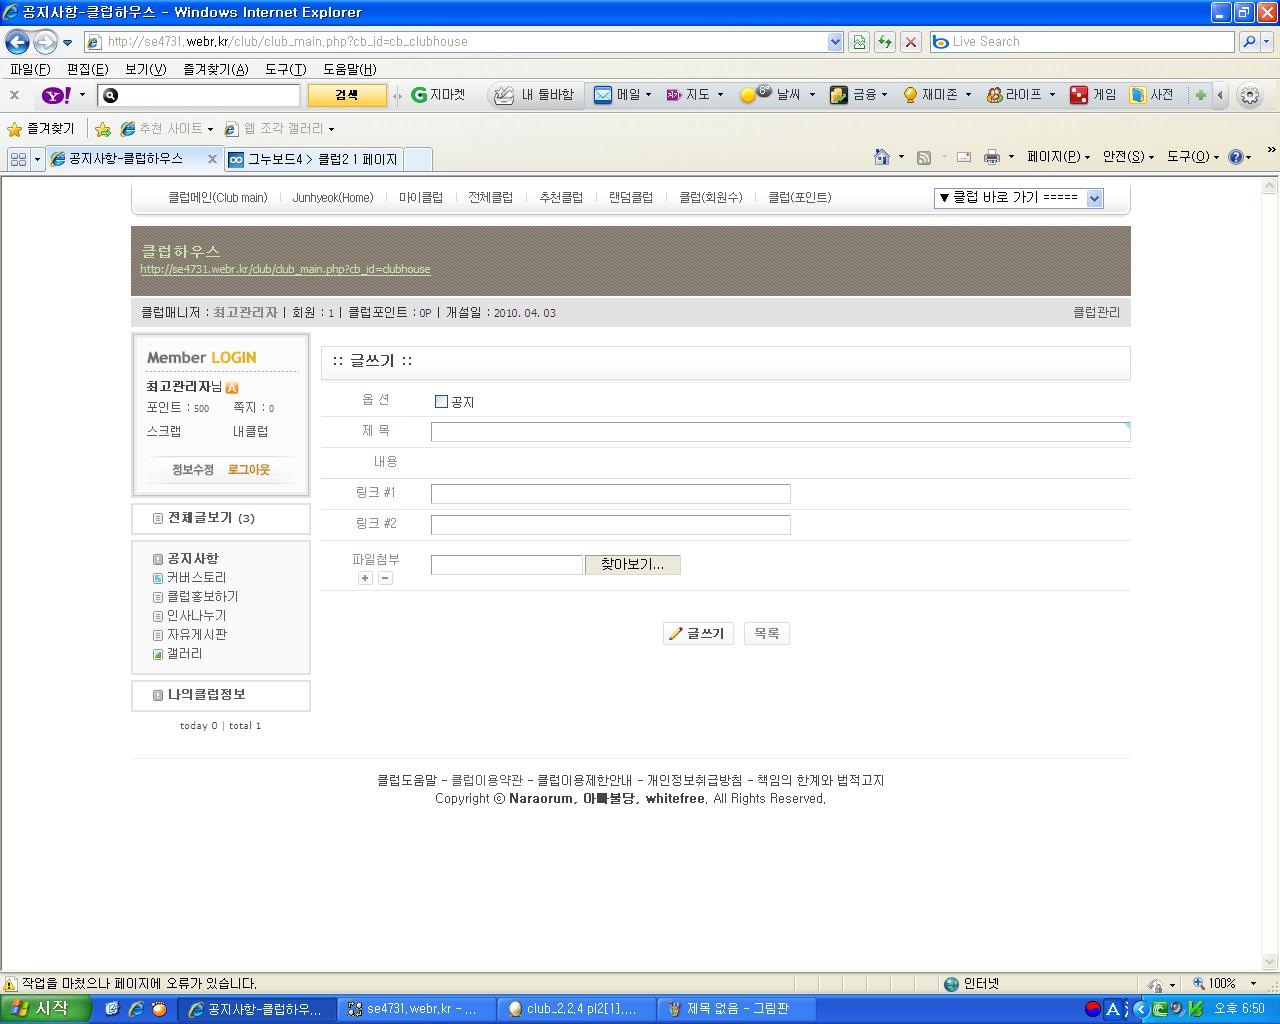The image size is (1280, 1024).
Task: Expand the 클럽 바로 가기 dropdown
Action: coord(1094,198)
